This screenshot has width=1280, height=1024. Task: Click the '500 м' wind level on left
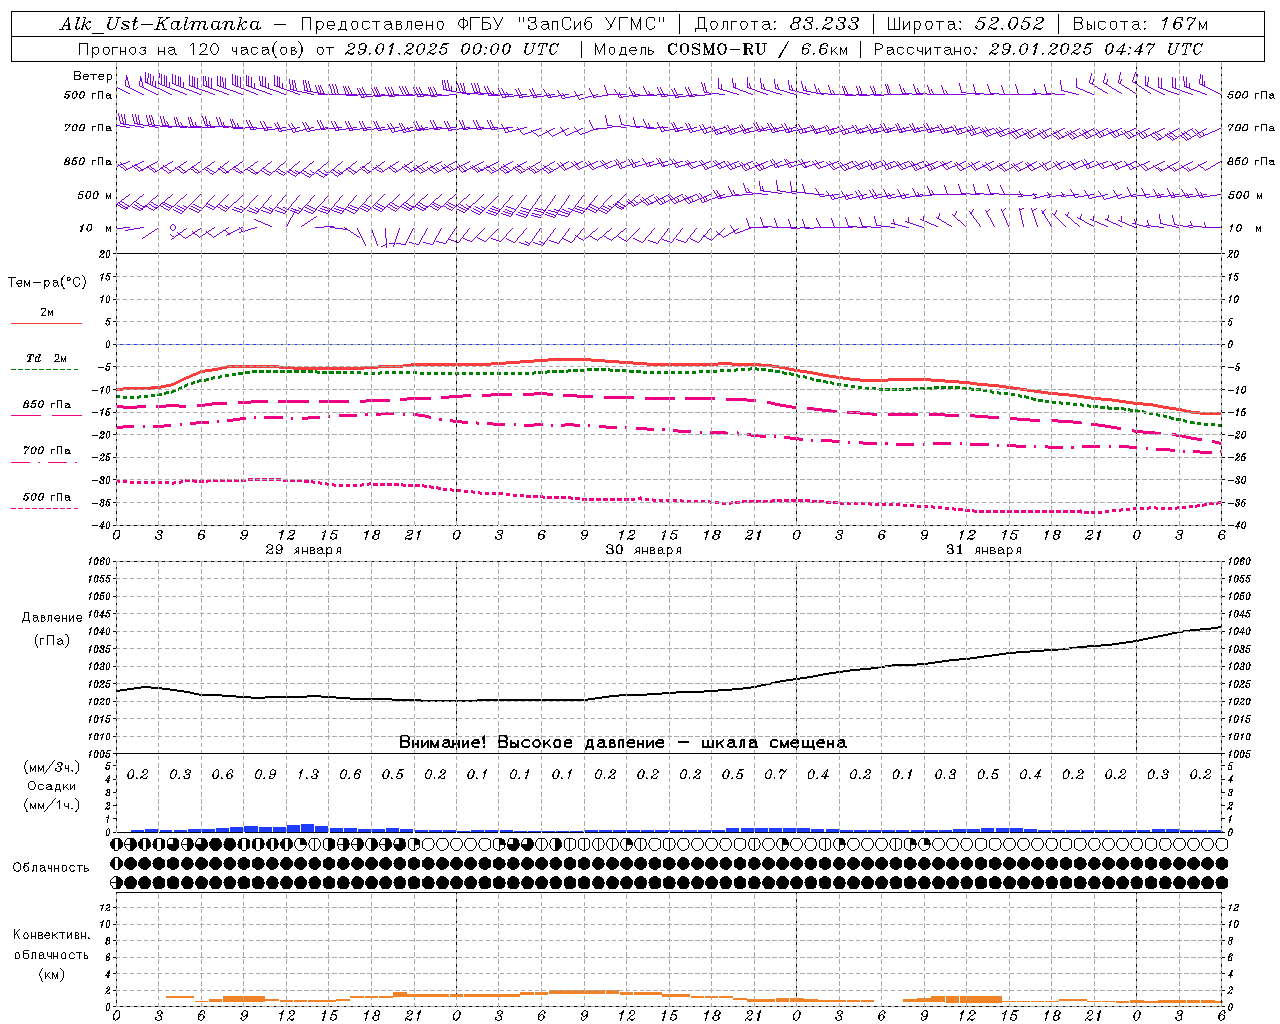pyautogui.click(x=96, y=195)
